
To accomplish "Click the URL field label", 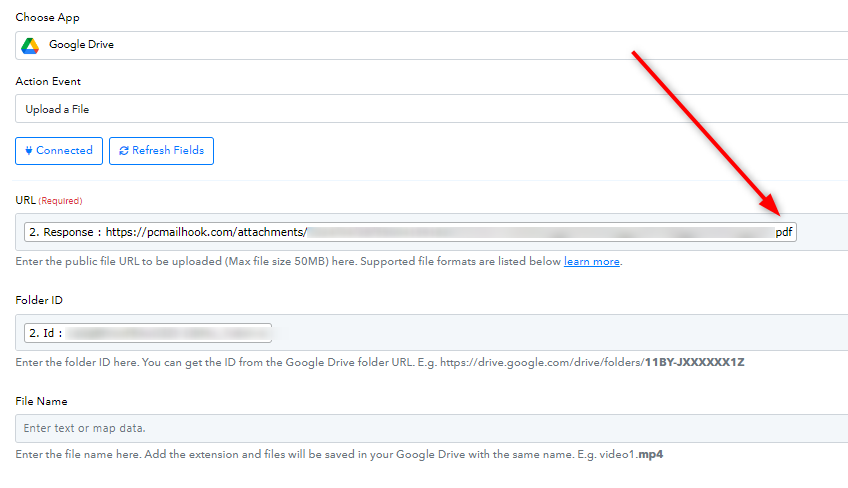I will click(x=25, y=200).
